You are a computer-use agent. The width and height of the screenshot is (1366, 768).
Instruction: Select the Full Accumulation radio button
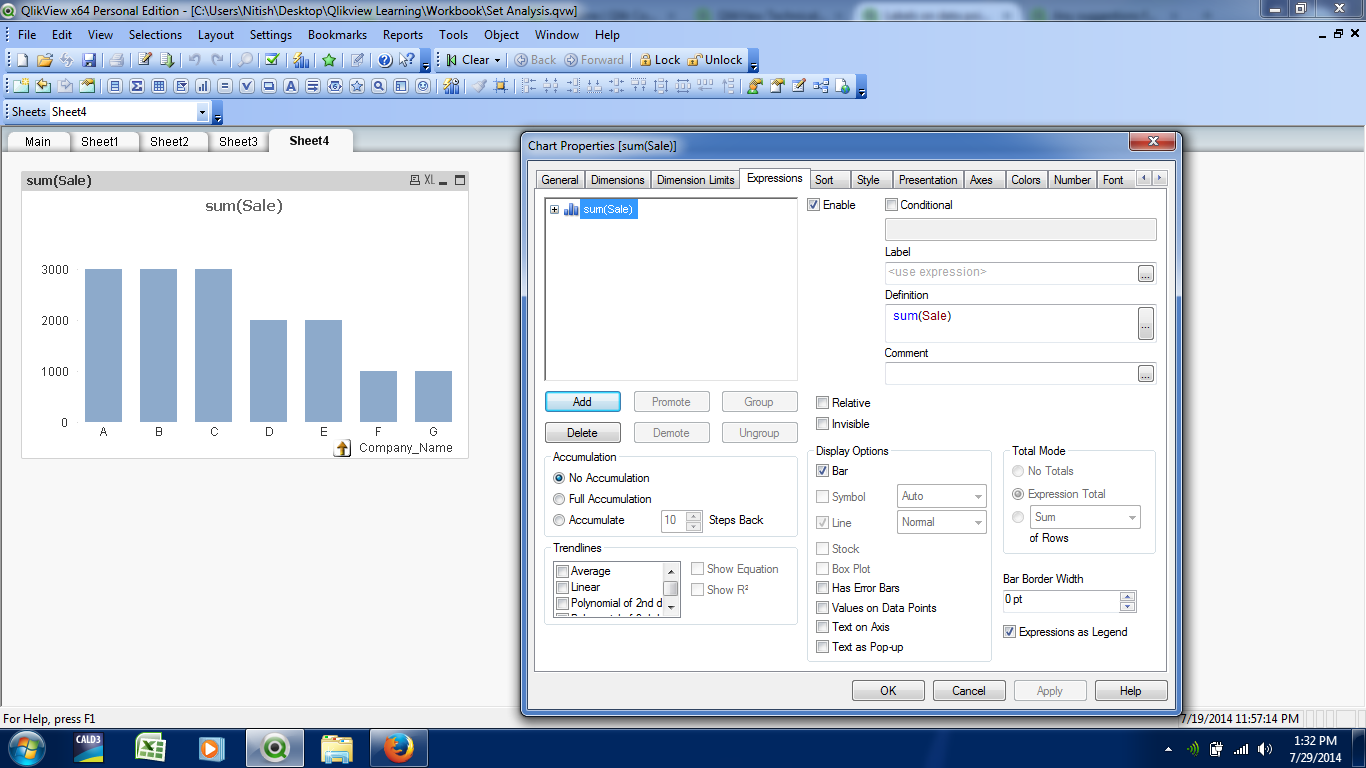click(559, 499)
